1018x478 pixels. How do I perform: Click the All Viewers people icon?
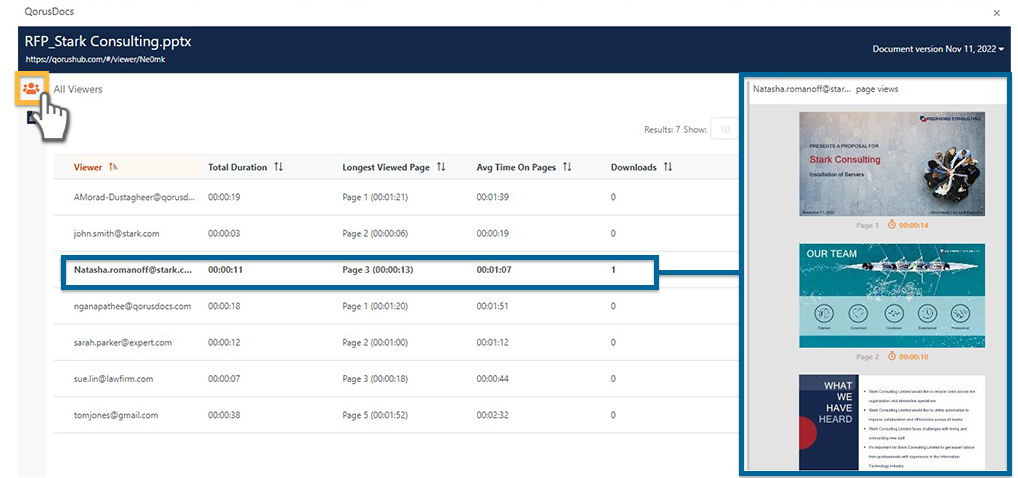click(31, 88)
